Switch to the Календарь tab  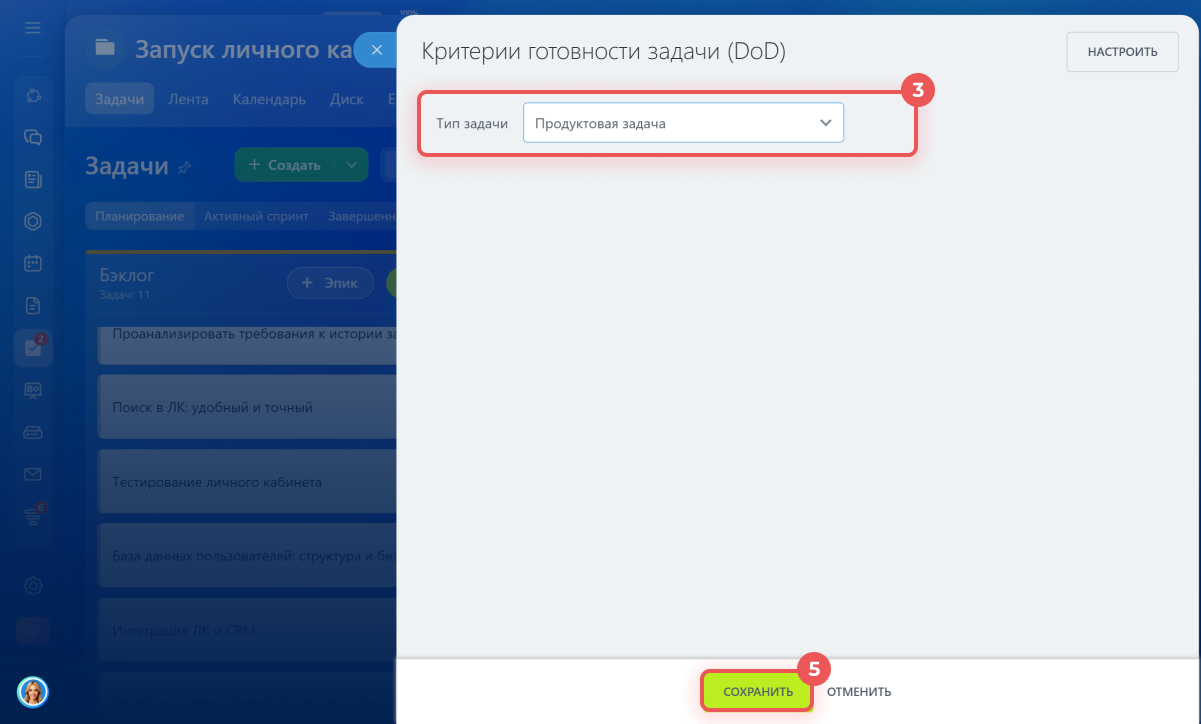click(269, 99)
